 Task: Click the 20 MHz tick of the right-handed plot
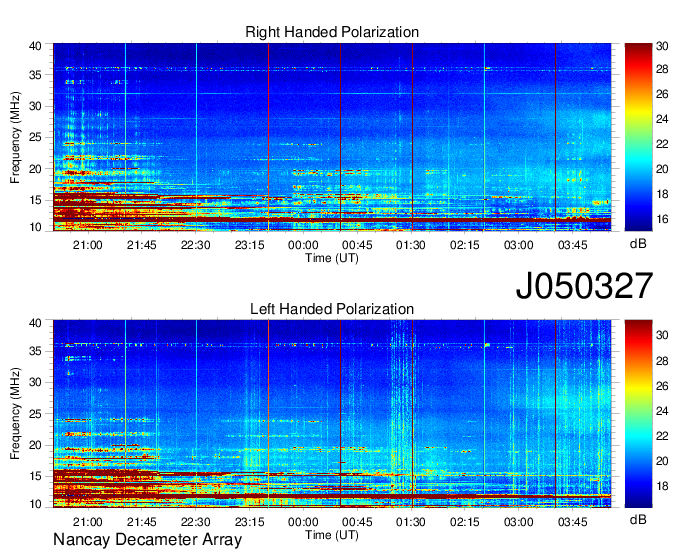(36, 169)
